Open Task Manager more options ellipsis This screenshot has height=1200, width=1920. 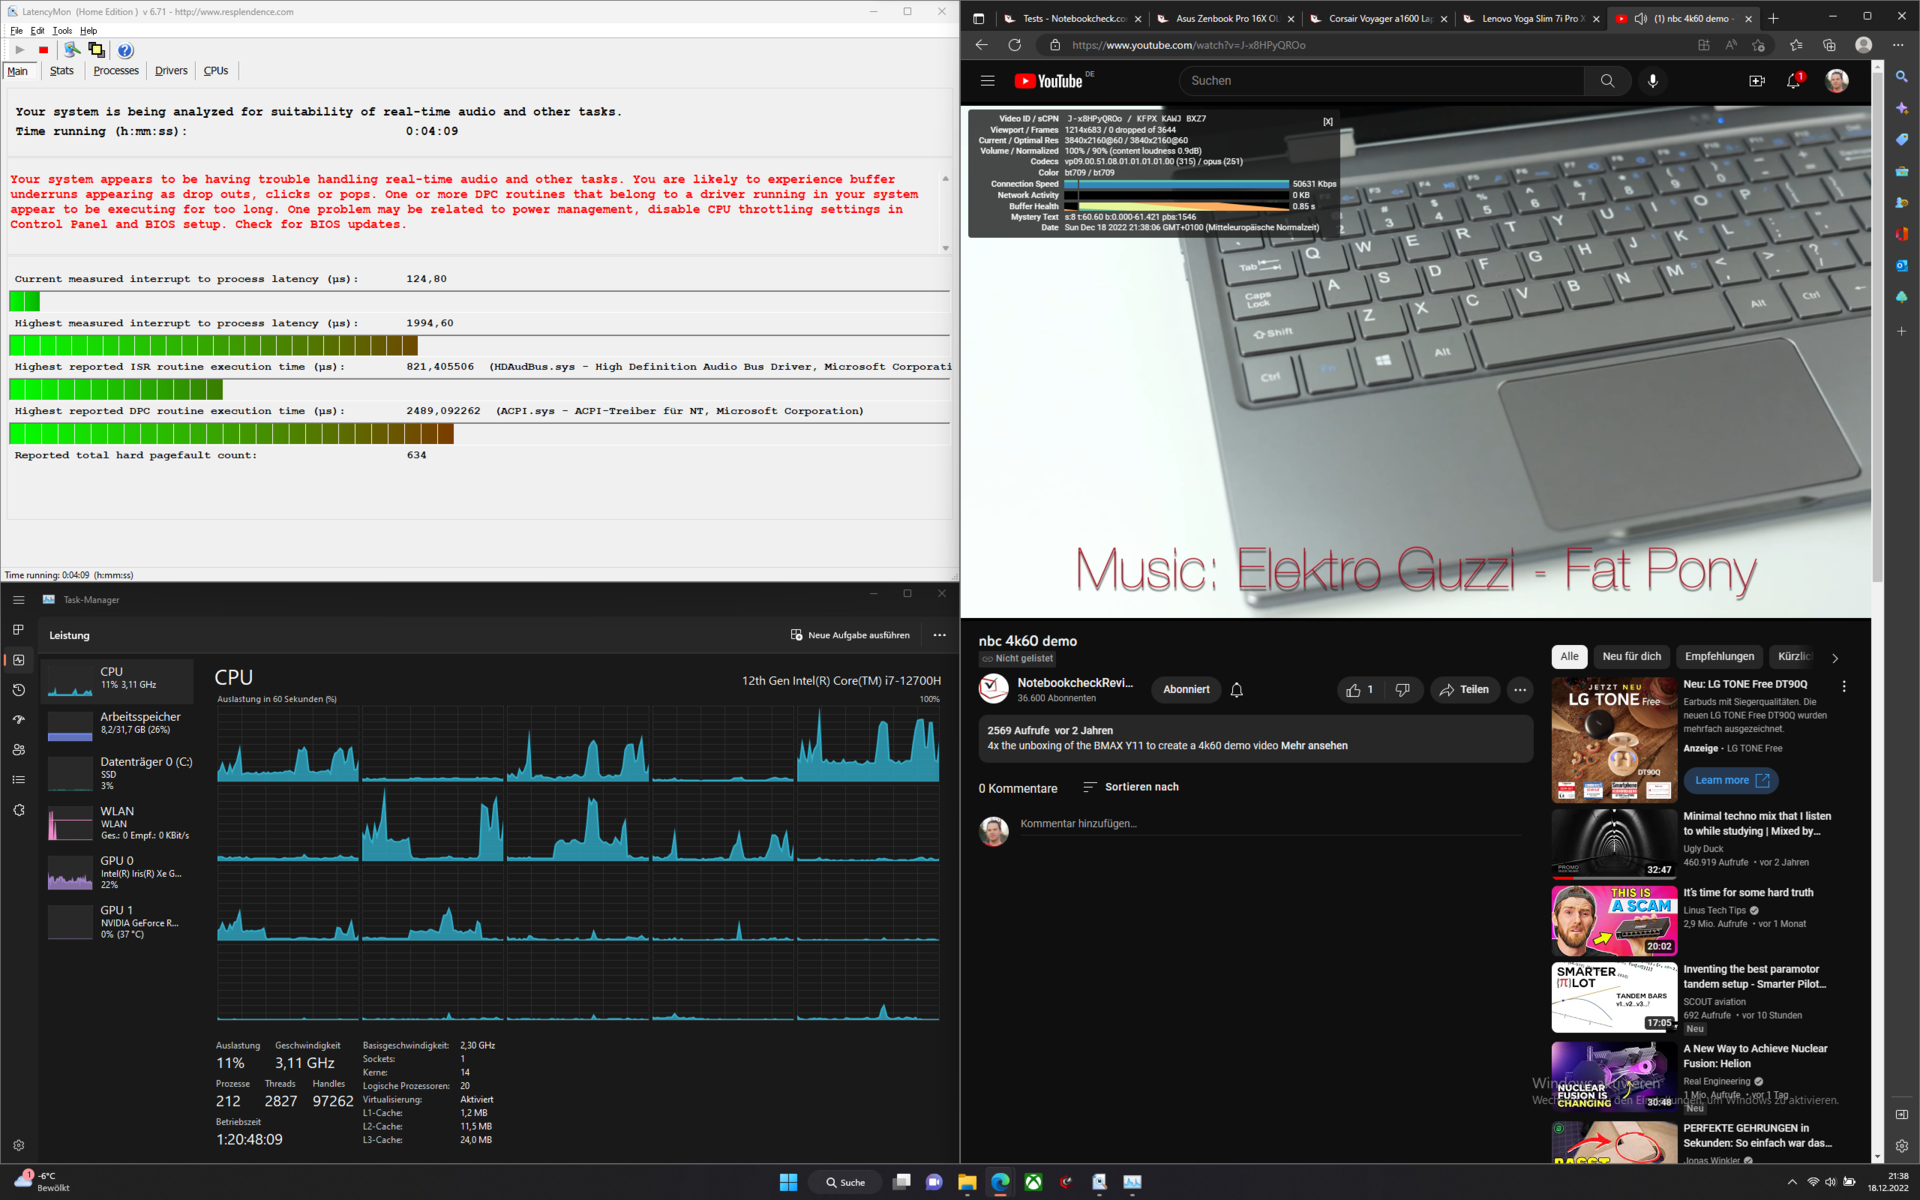pos(939,635)
